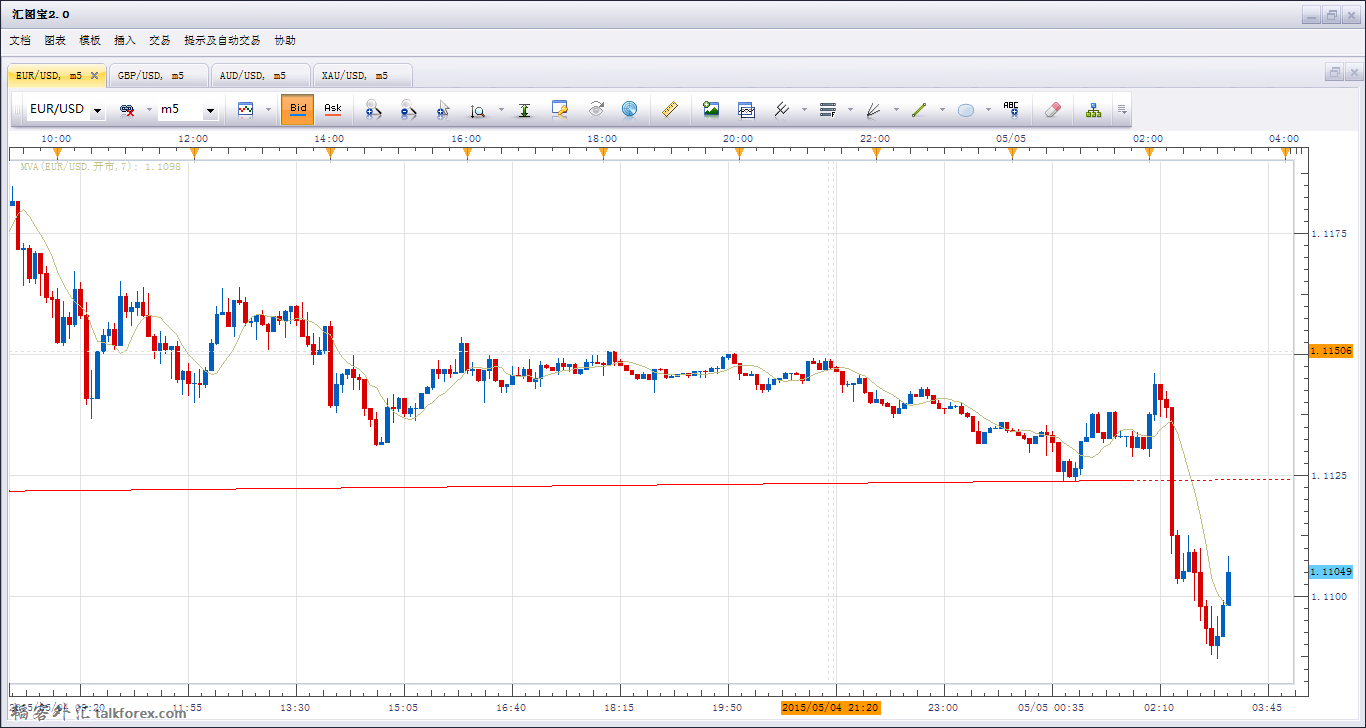
Task: Click the chart type icon
Action: point(245,110)
